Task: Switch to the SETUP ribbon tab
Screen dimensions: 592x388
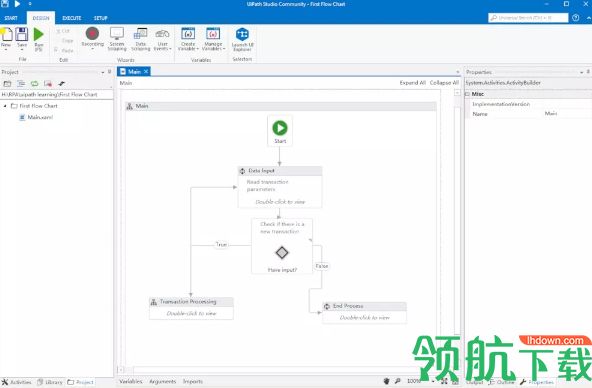Action: click(100, 18)
